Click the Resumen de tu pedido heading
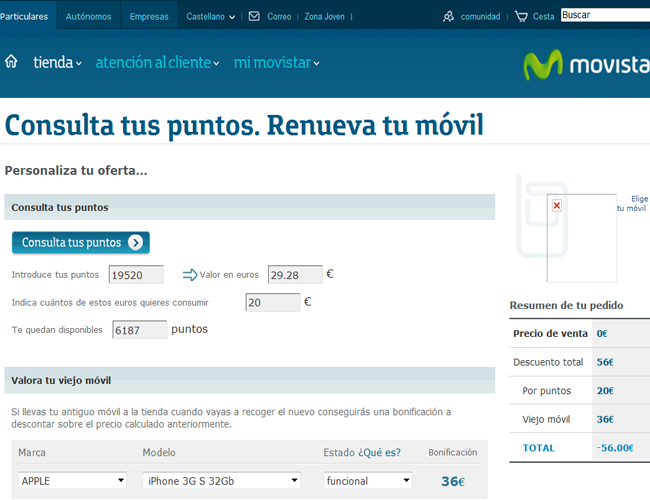 566,305
